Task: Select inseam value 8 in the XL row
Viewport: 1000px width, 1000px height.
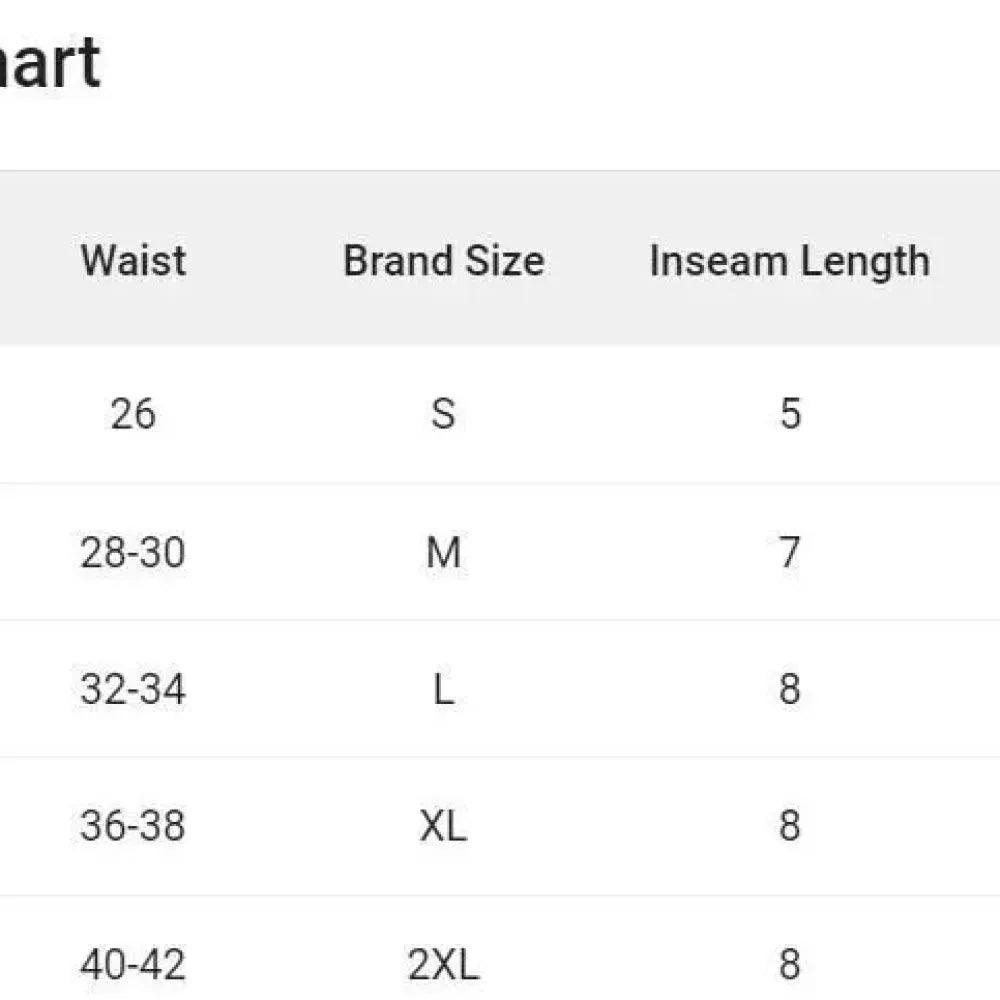Action: point(790,826)
